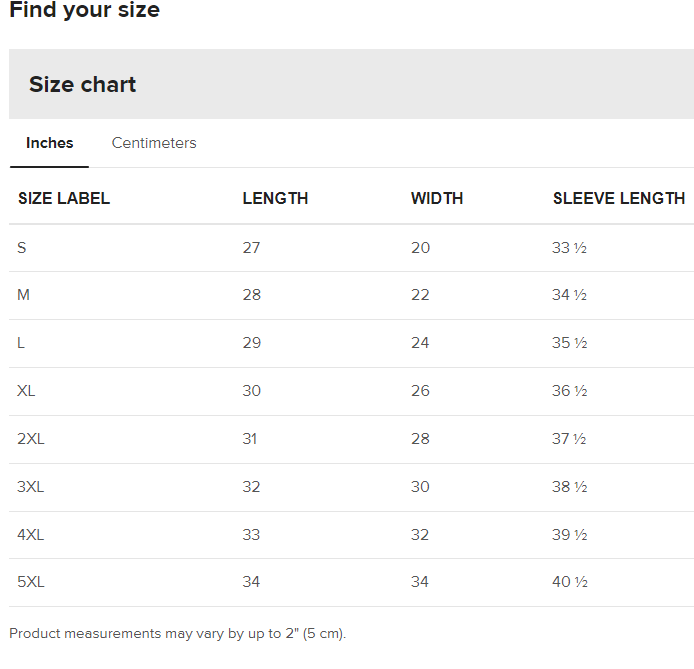Select the 2XL size label cell
The width and height of the screenshot is (694, 669).
(30, 439)
